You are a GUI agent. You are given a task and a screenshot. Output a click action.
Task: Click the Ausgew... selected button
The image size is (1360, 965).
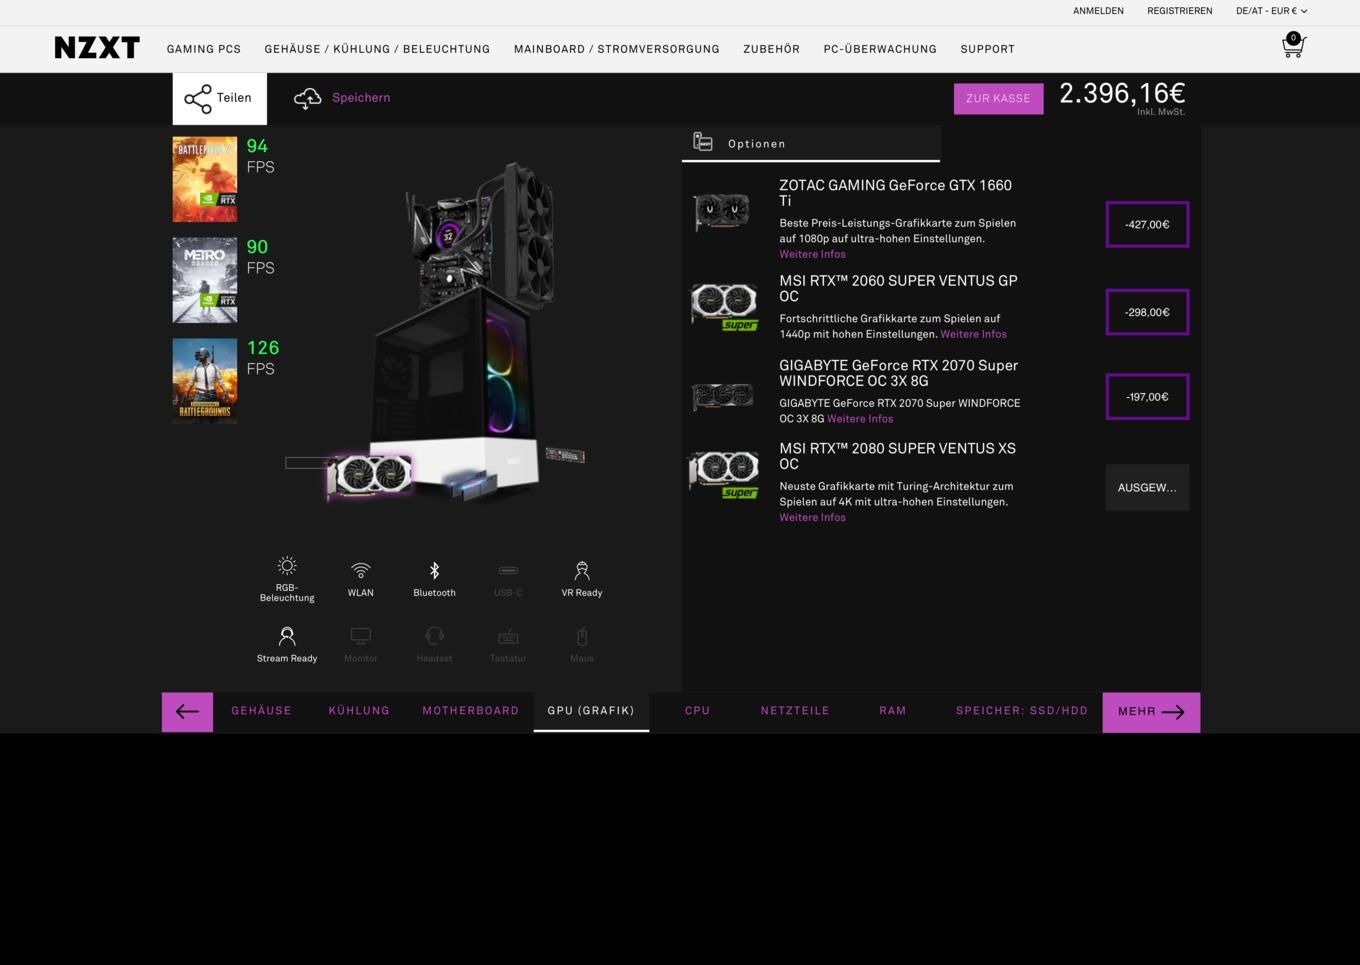tap(1147, 488)
